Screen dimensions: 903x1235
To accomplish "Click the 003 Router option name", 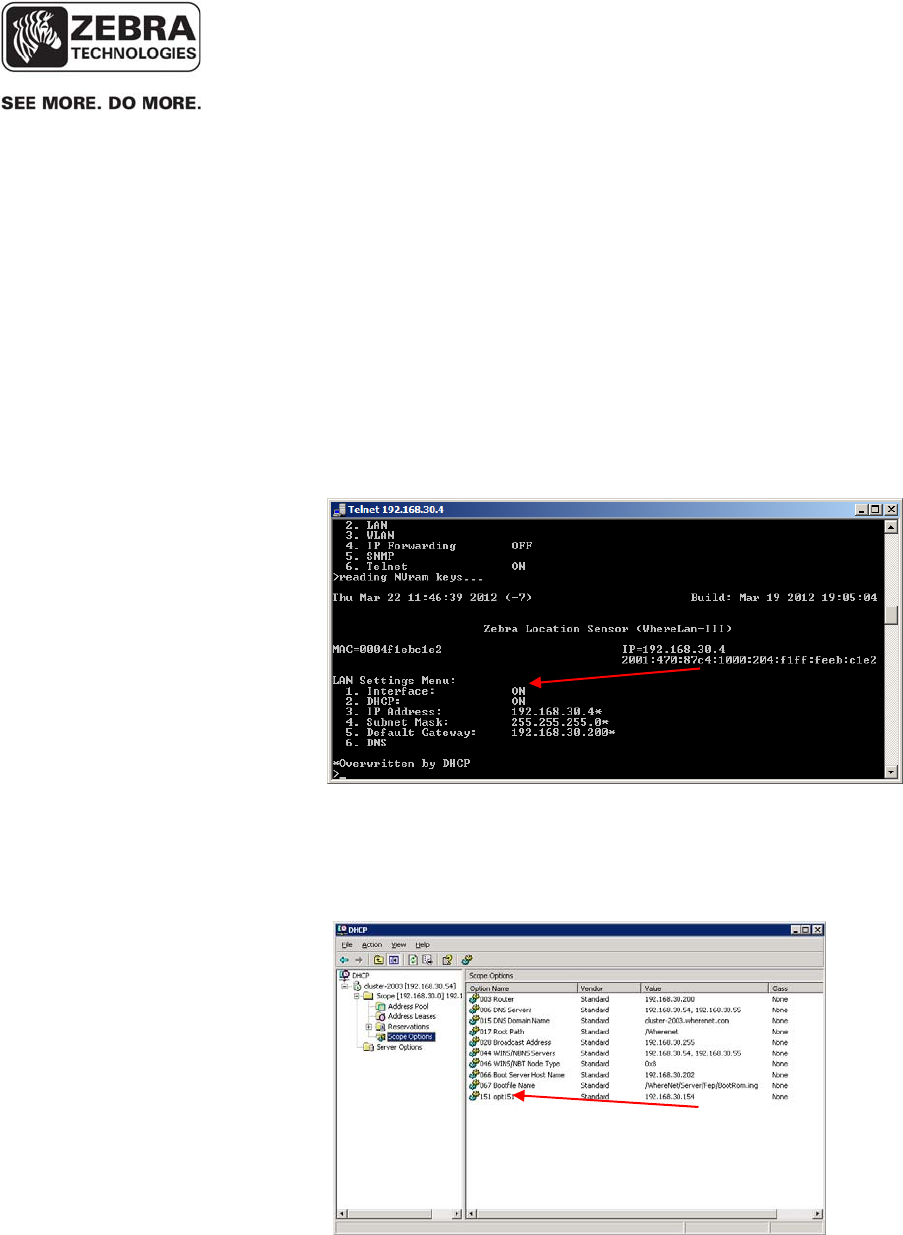I will [x=496, y=999].
